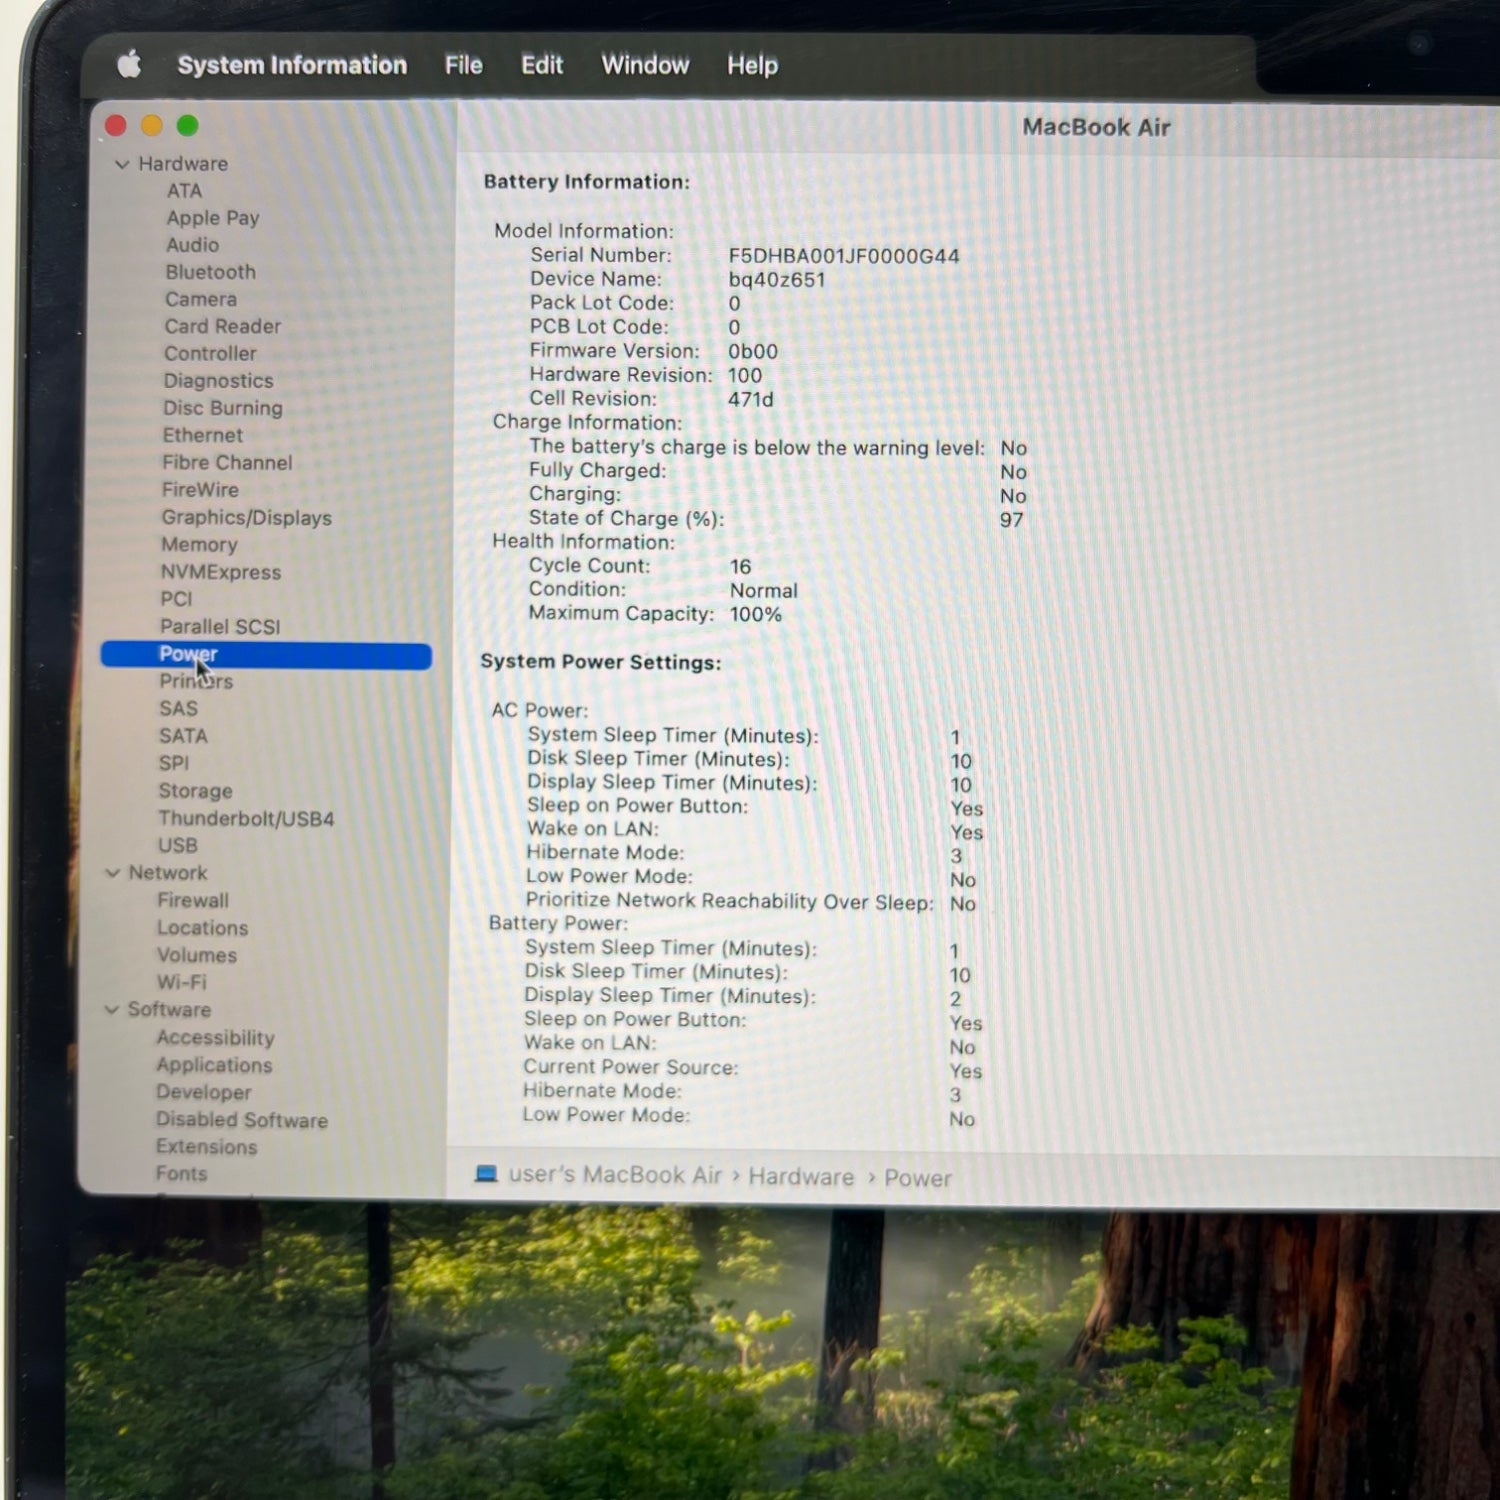1500x1500 pixels.
Task: Select Camera in the sidebar
Action: 201,299
